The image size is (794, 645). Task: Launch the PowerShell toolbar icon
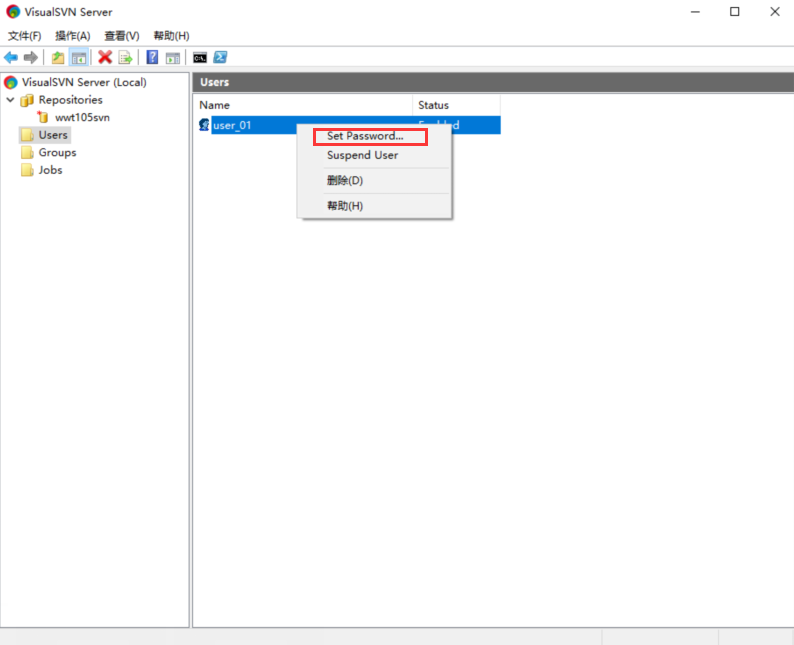pyautogui.click(x=220, y=58)
